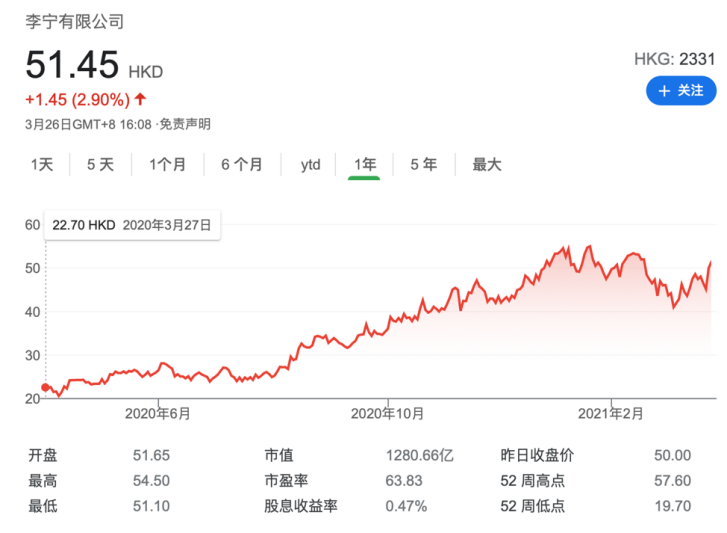Click the y-axis label 40
The width and height of the screenshot is (727, 533).
click(x=32, y=312)
